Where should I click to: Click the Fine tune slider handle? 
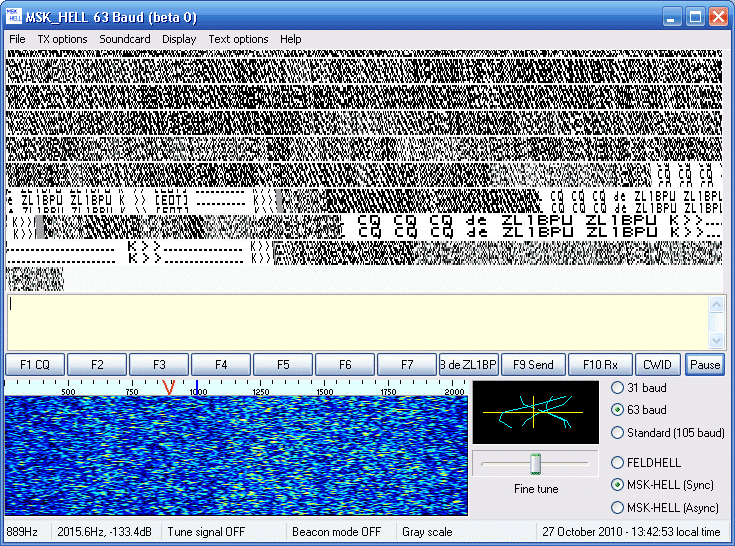click(x=535, y=464)
